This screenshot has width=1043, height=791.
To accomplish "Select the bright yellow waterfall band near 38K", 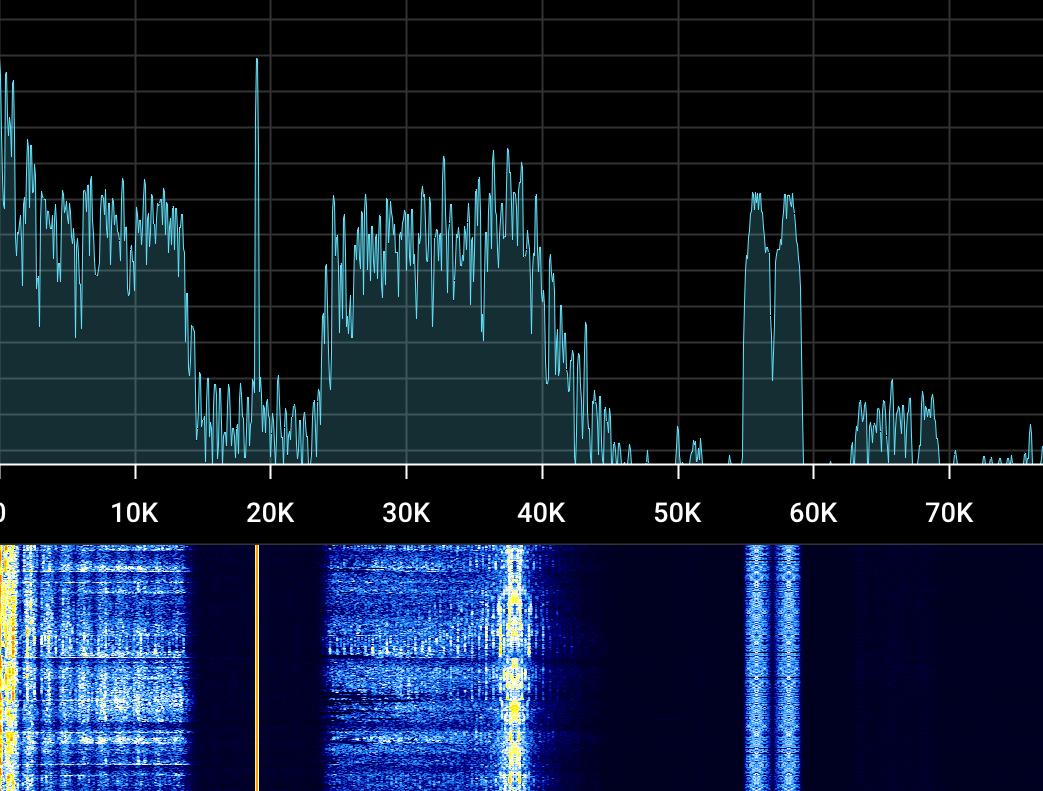I will (514, 667).
